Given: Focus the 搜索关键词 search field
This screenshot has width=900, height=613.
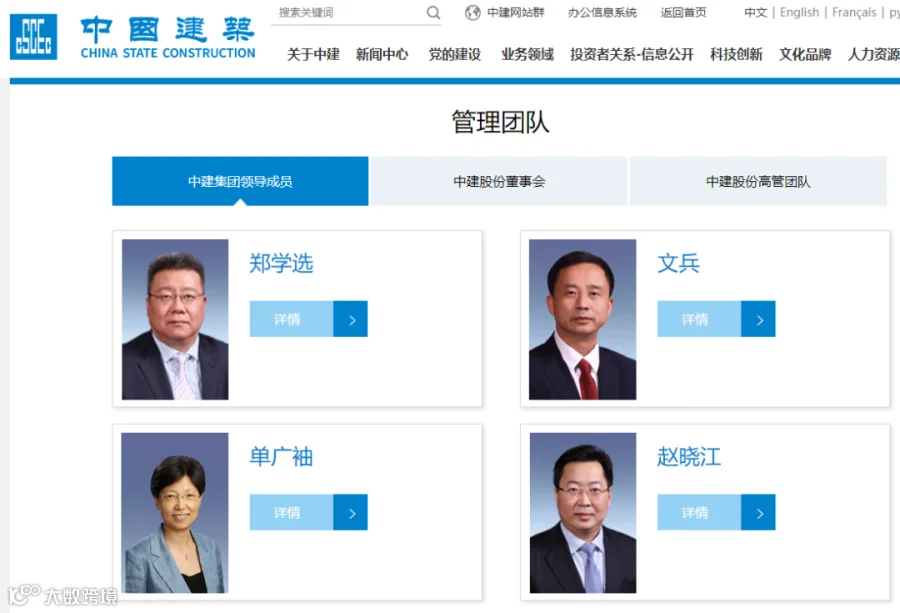Looking at the screenshot, I should [x=350, y=13].
